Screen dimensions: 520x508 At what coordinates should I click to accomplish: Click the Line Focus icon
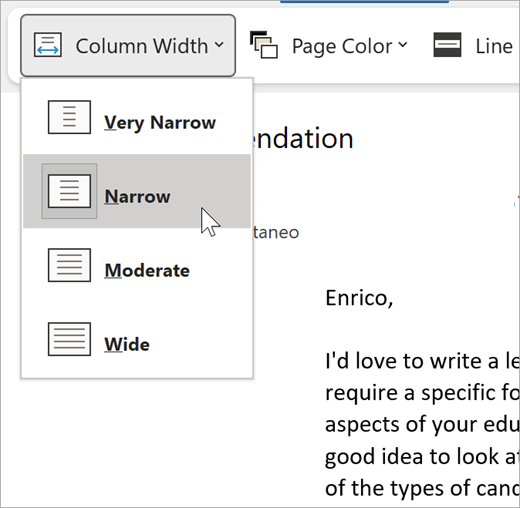click(447, 45)
